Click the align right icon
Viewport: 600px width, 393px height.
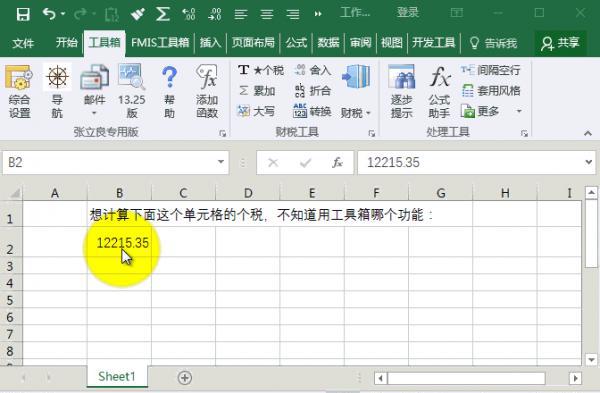(293, 15)
